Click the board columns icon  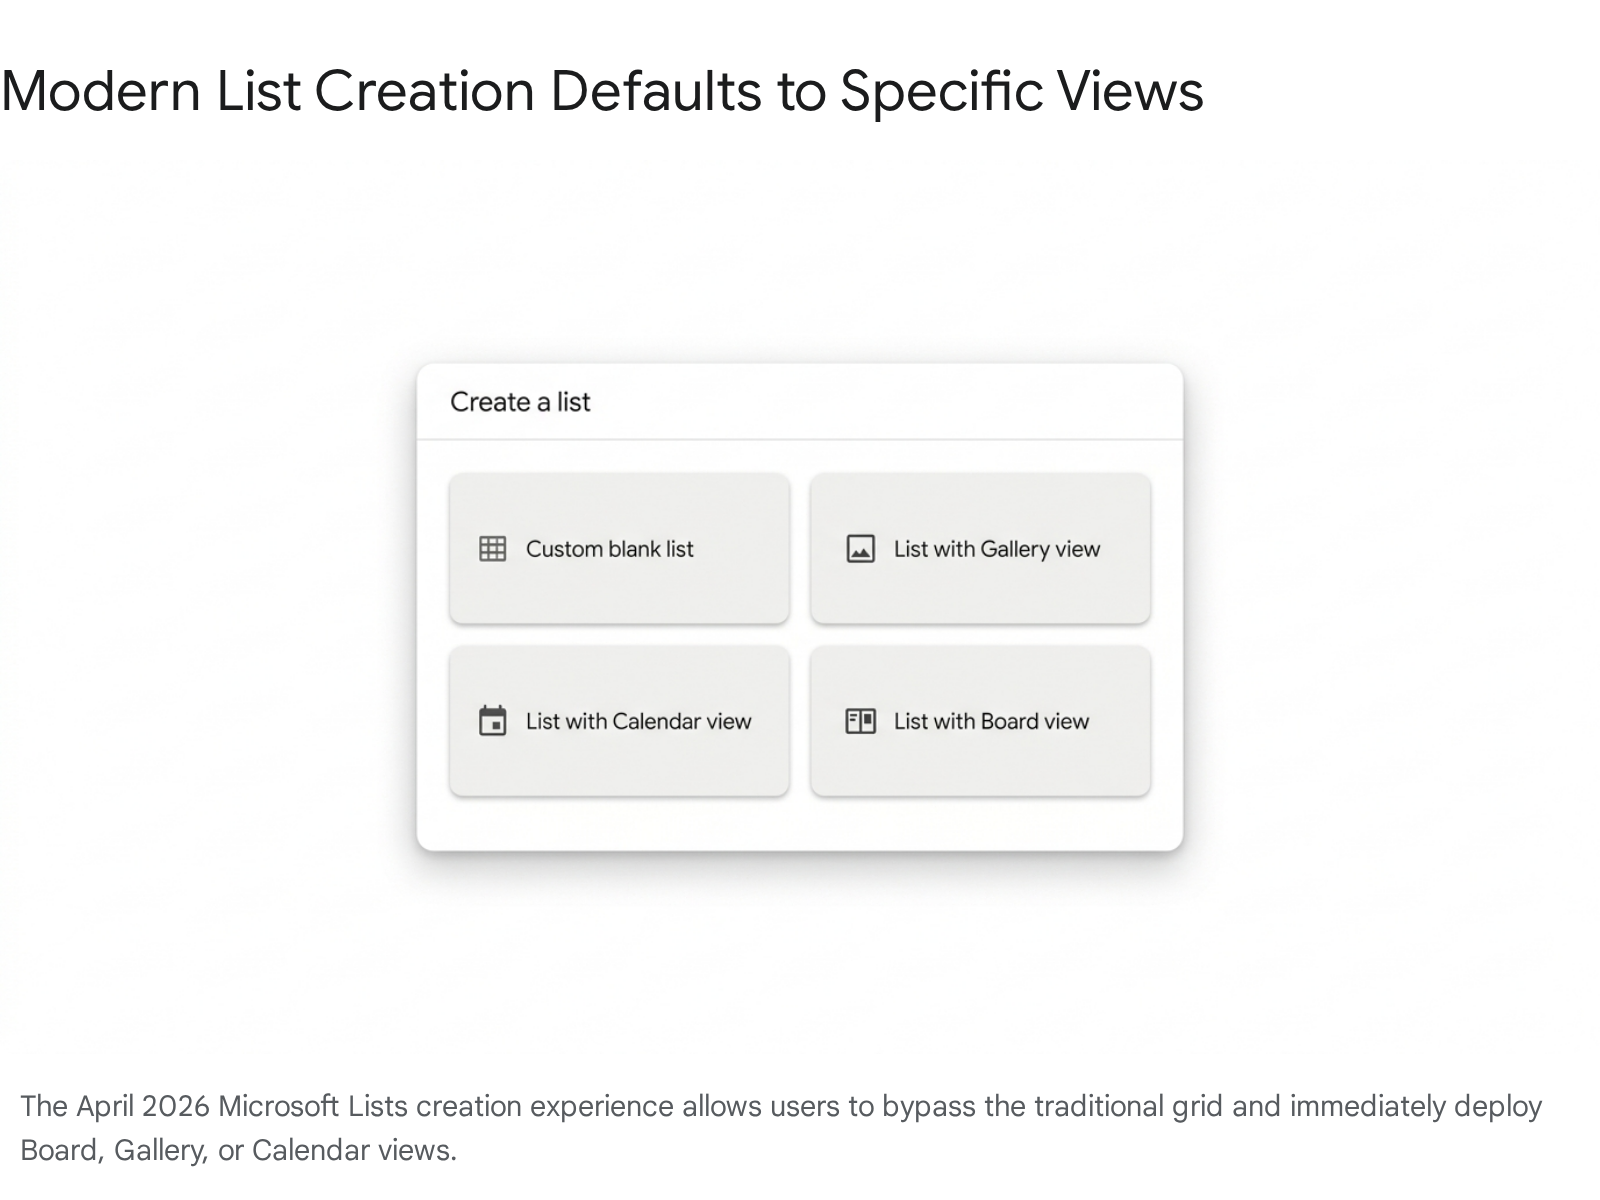[x=860, y=721]
